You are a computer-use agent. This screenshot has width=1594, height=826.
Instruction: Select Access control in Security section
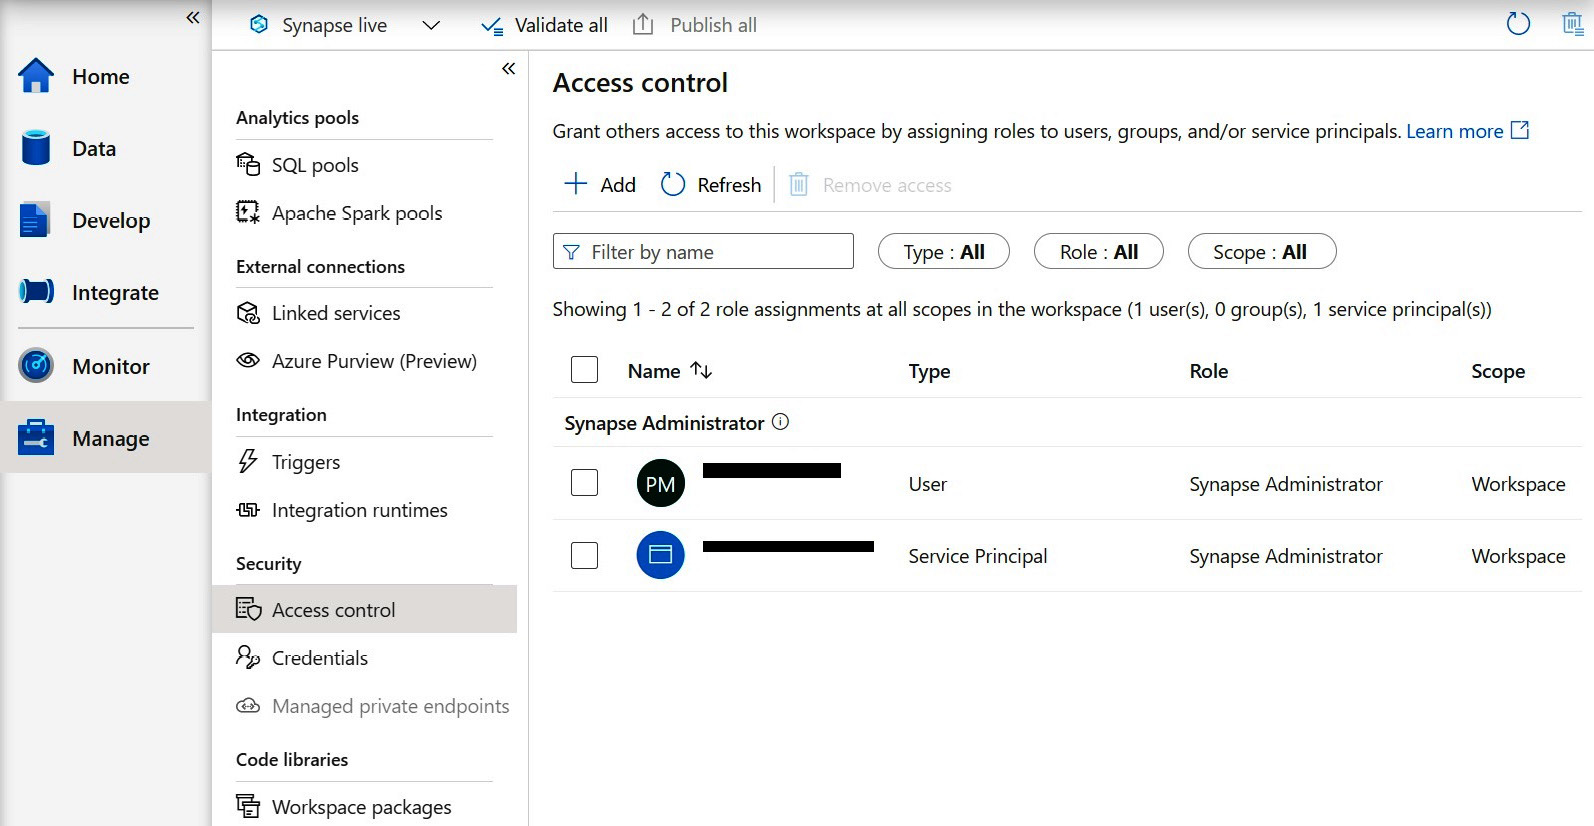[x=364, y=609]
